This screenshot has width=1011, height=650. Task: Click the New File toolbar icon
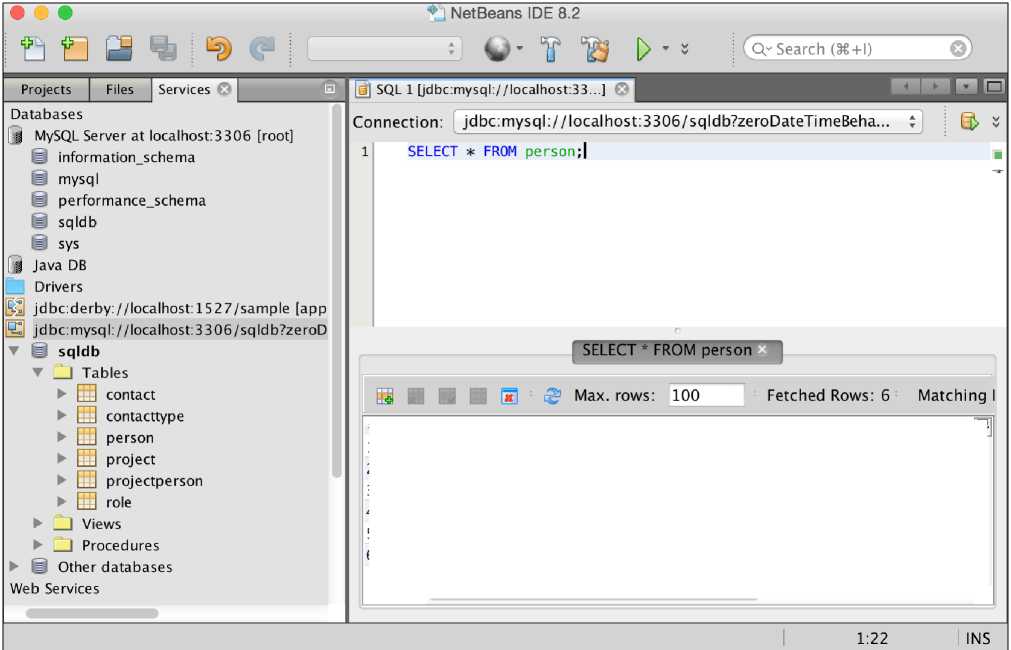tap(32, 48)
